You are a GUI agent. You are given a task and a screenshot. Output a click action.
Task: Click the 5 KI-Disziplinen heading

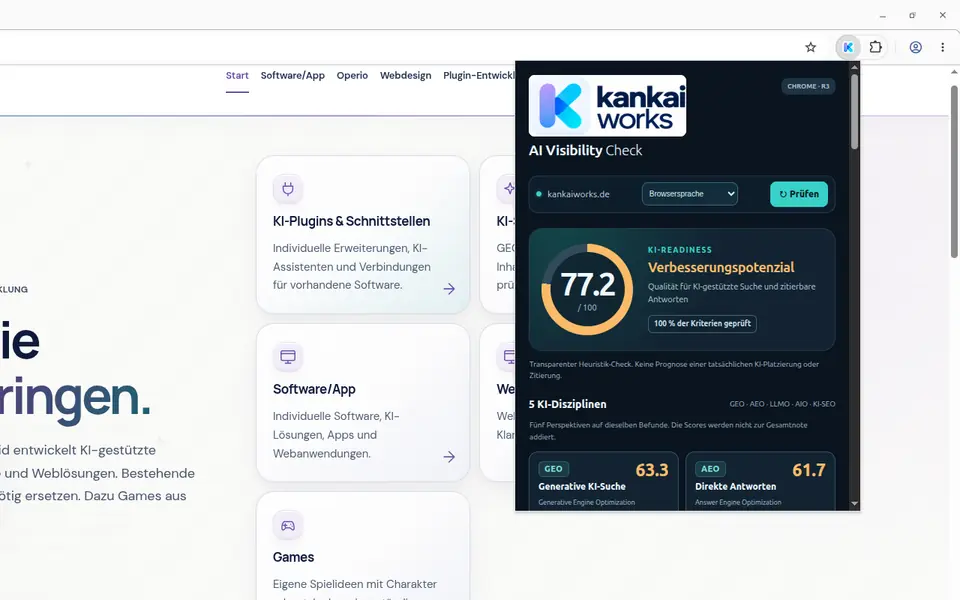click(x=568, y=404)
